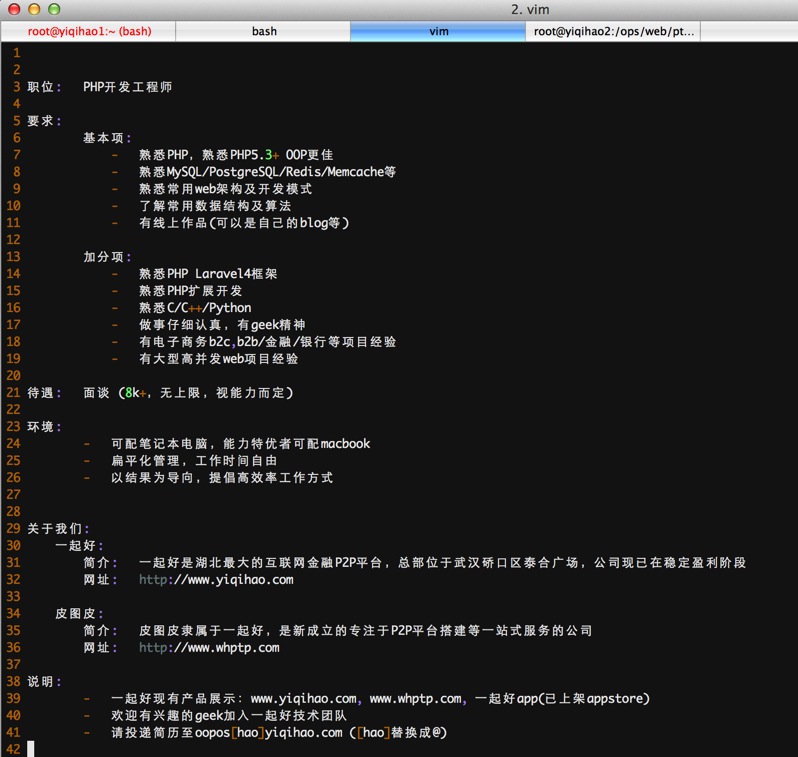Click the red close window button

pyautogui.click(x=13, y=9)
